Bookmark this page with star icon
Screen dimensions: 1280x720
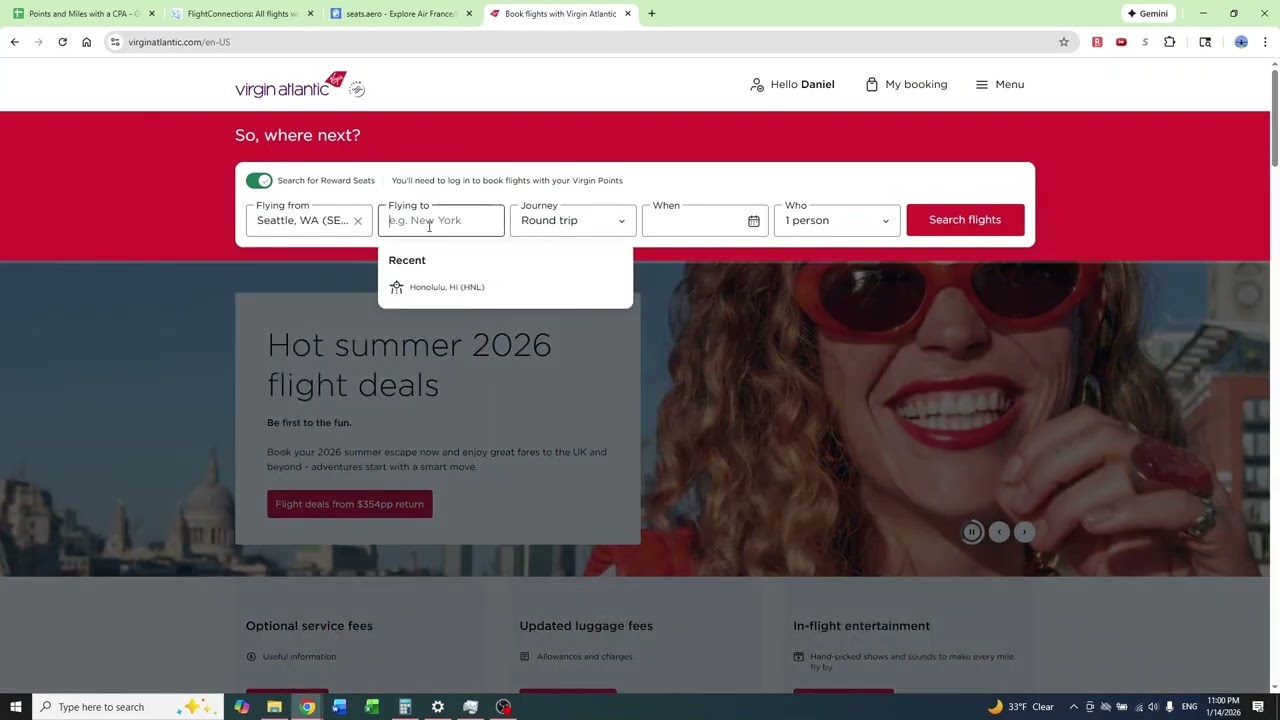click(1064, 42)
